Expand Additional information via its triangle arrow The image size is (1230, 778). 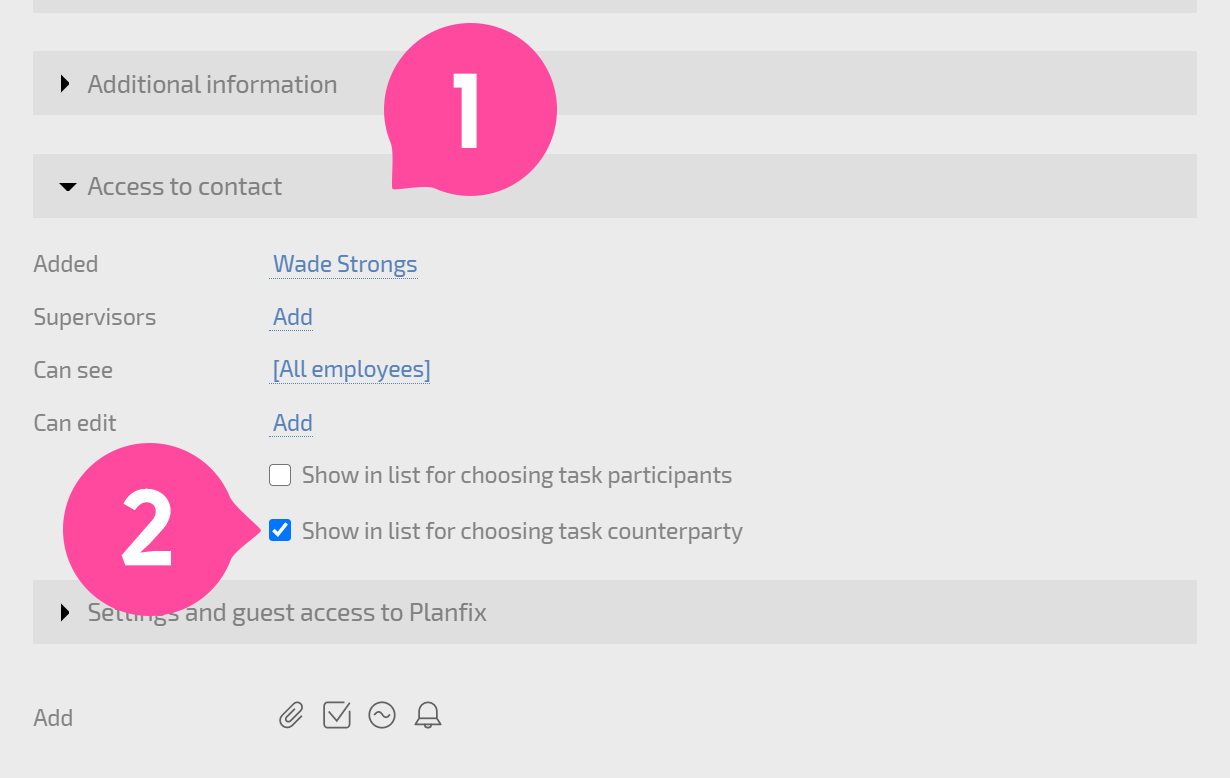coord(65,84)
